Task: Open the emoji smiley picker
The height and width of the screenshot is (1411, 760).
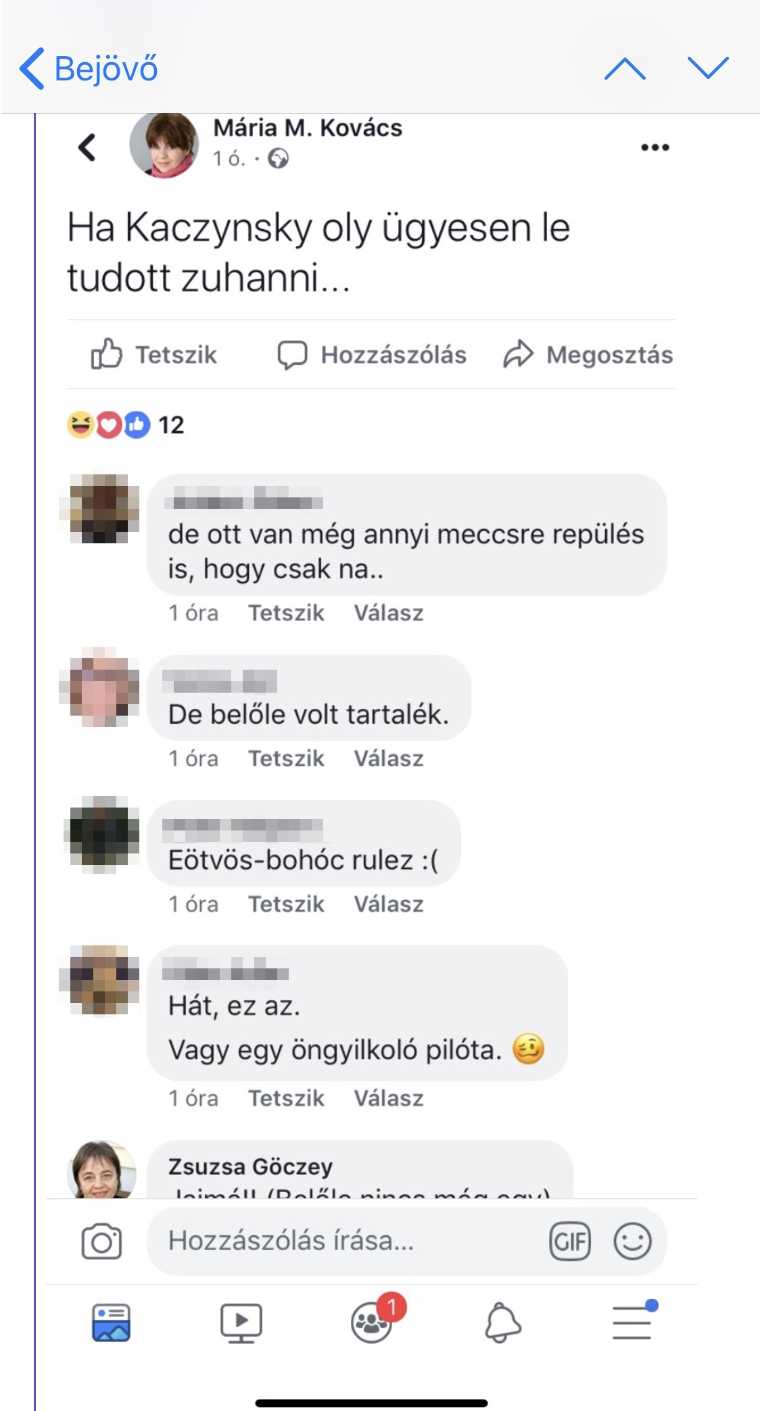Action: point(632,1242)
